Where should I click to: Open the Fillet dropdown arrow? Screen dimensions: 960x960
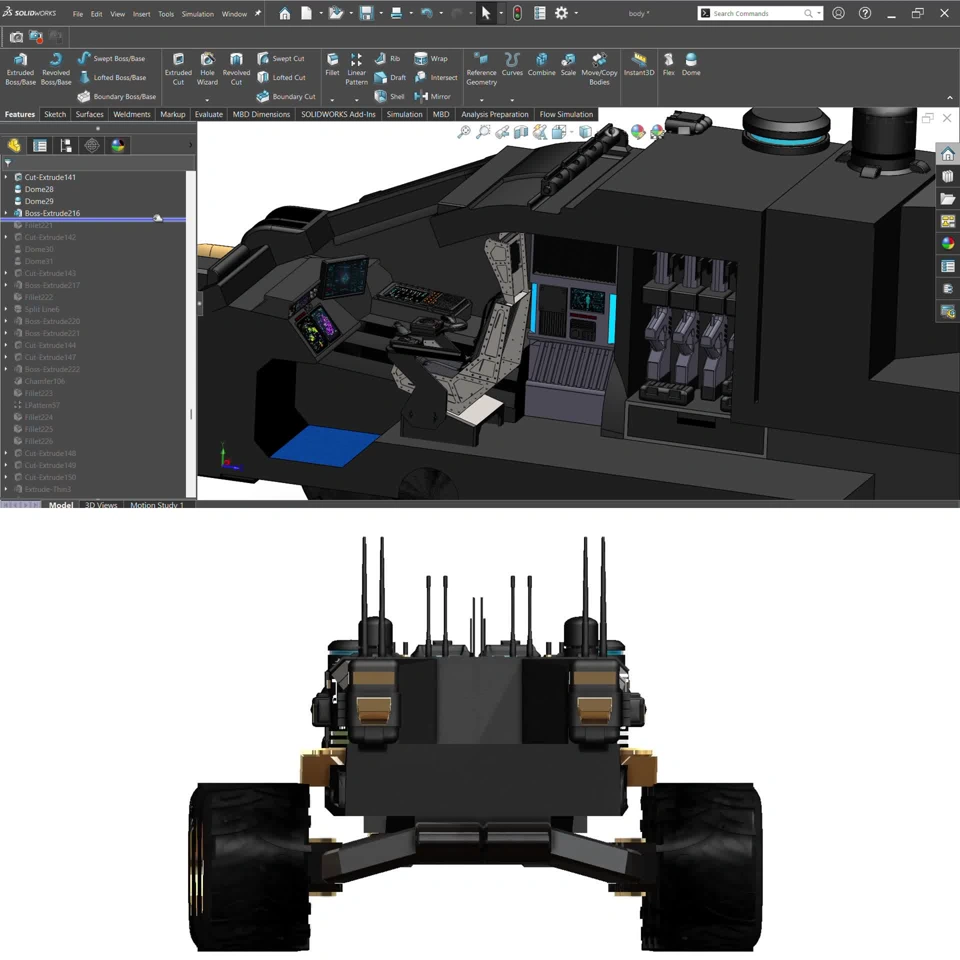[x=332, y=100]
